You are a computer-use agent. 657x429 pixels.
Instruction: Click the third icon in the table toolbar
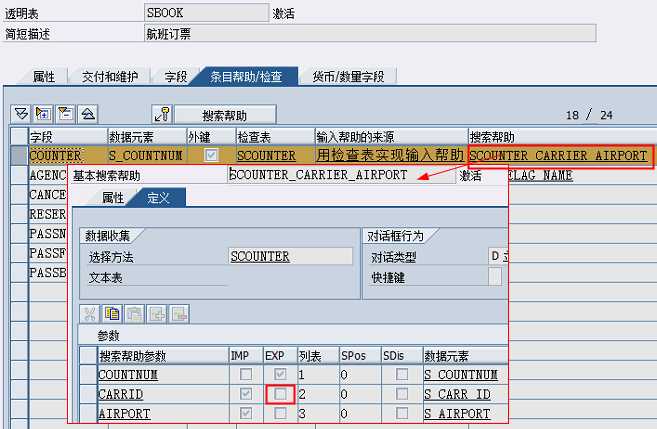coord(65,114)
